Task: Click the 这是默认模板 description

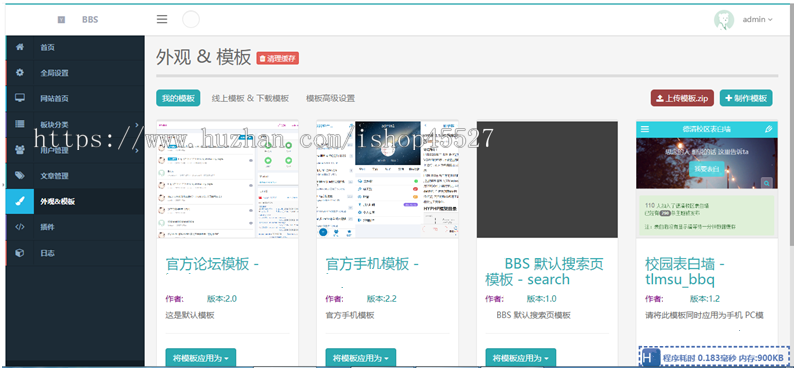Action: (190, 315)
